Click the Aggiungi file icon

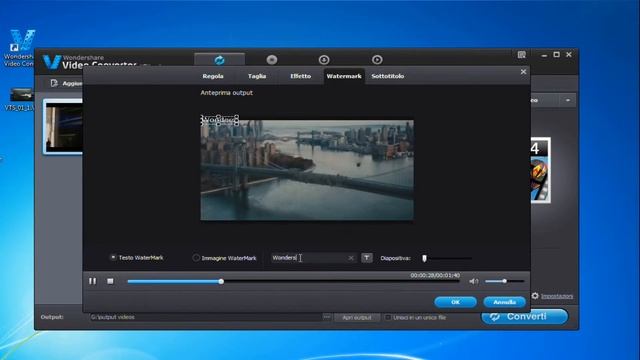click(x=54, y=83)
